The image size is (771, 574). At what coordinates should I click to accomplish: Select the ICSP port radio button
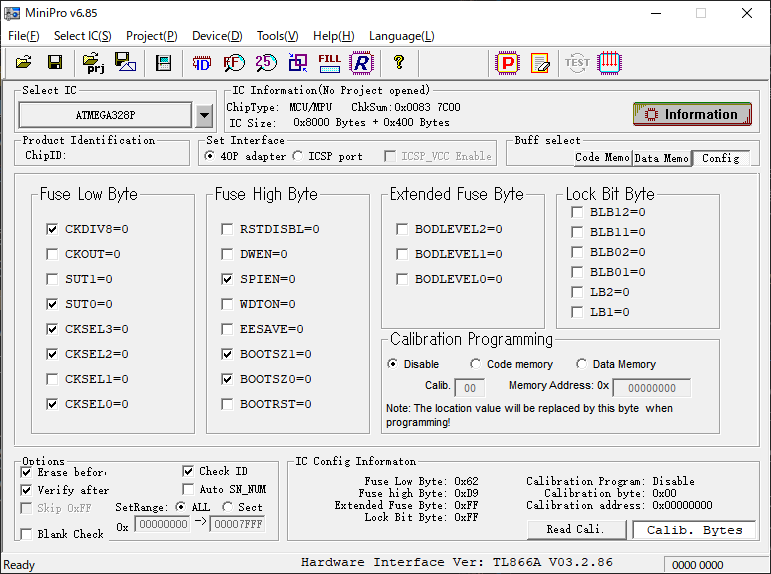click(297, 156)
